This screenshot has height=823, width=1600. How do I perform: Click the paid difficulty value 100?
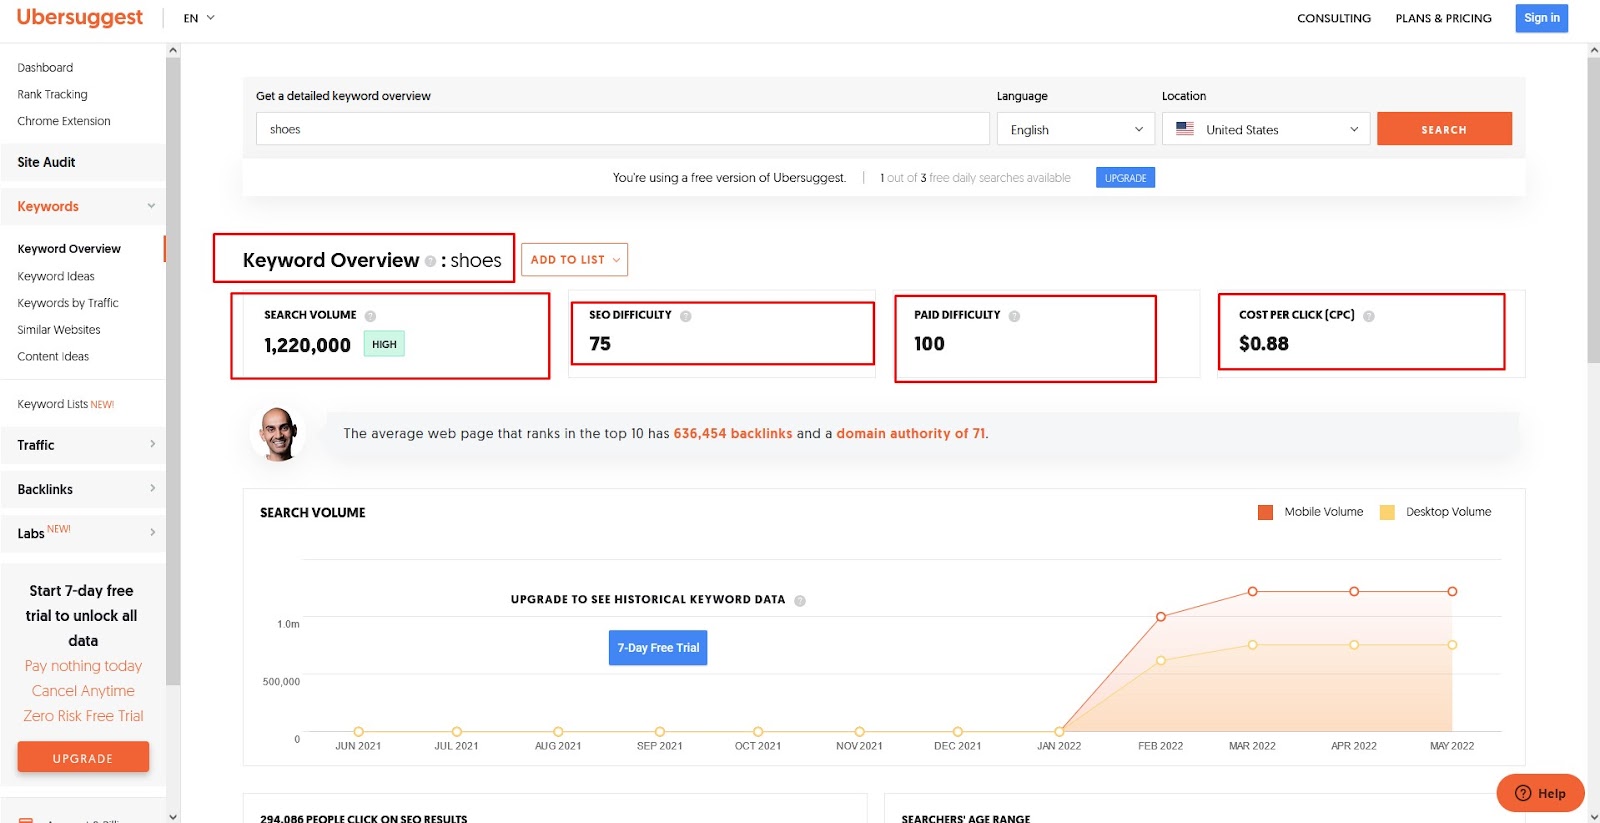click(929, 344)
